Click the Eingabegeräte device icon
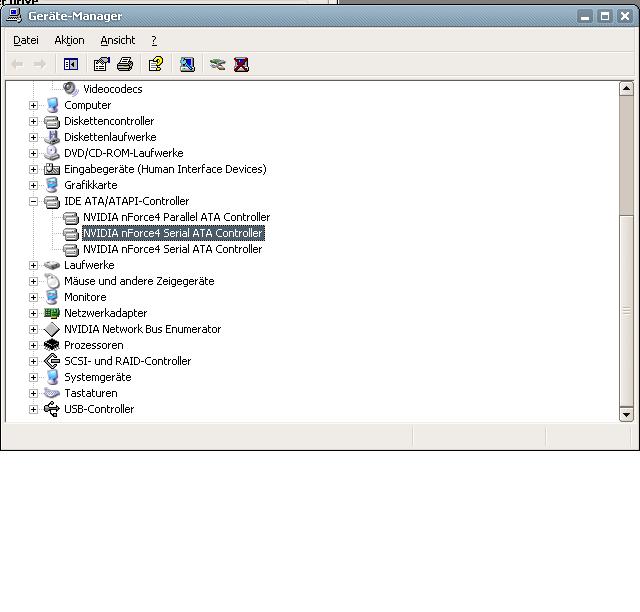 pyautogui.click(x=52, y=169)
